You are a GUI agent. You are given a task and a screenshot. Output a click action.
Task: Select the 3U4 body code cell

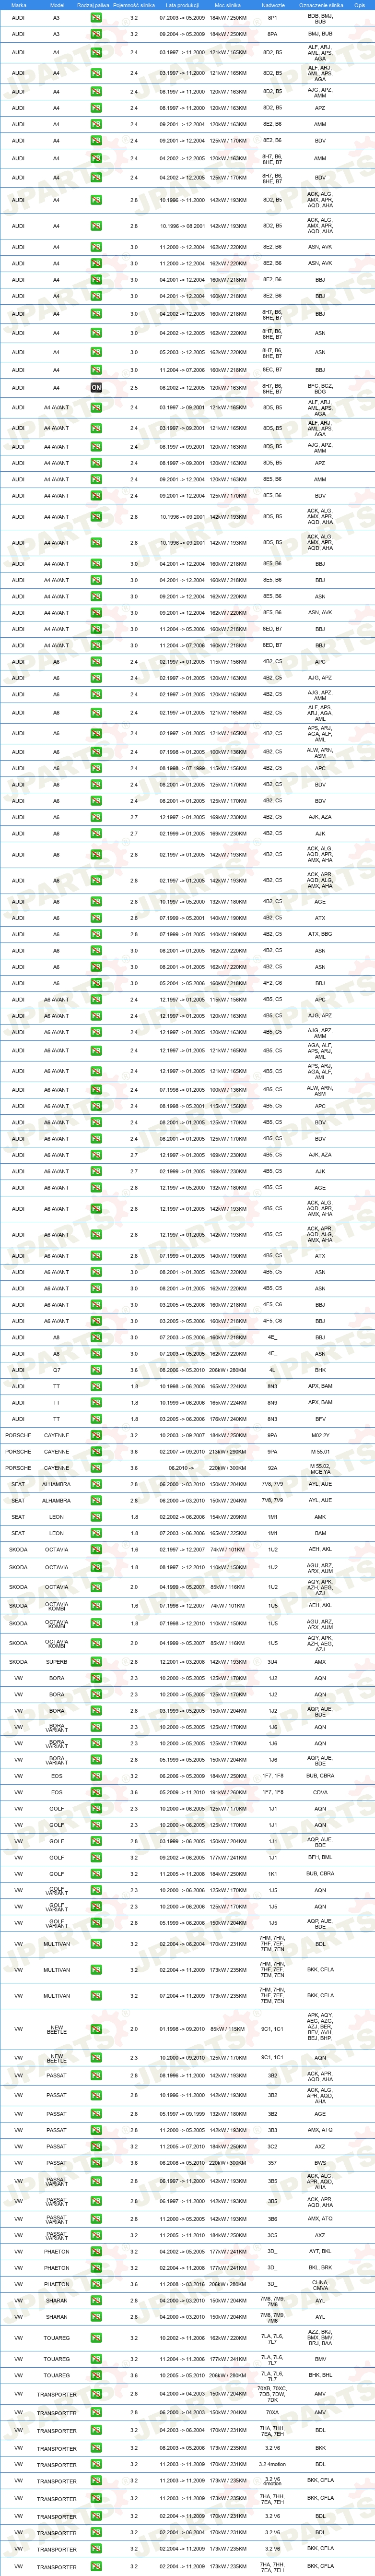click(x=273, y=1662)
